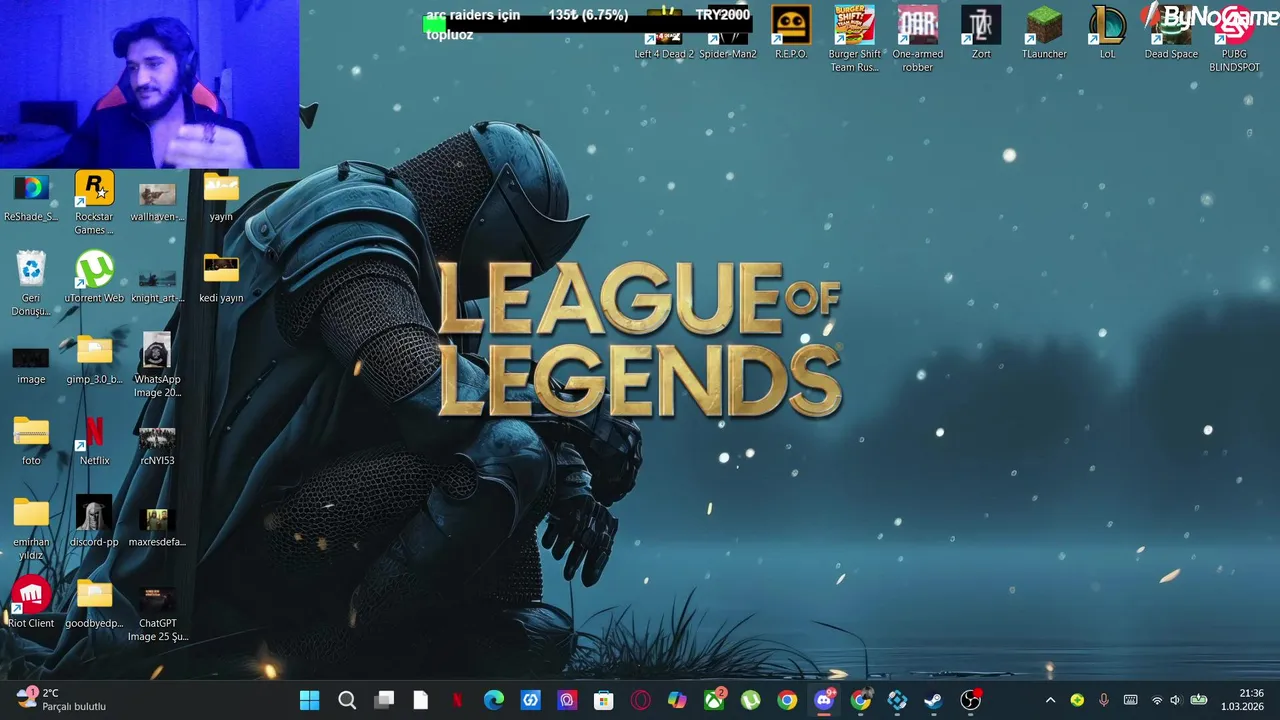The image size is (1280, 720).
Task: Launch Burger Shift Team Rush shortcut
Action: pos(854,39)
